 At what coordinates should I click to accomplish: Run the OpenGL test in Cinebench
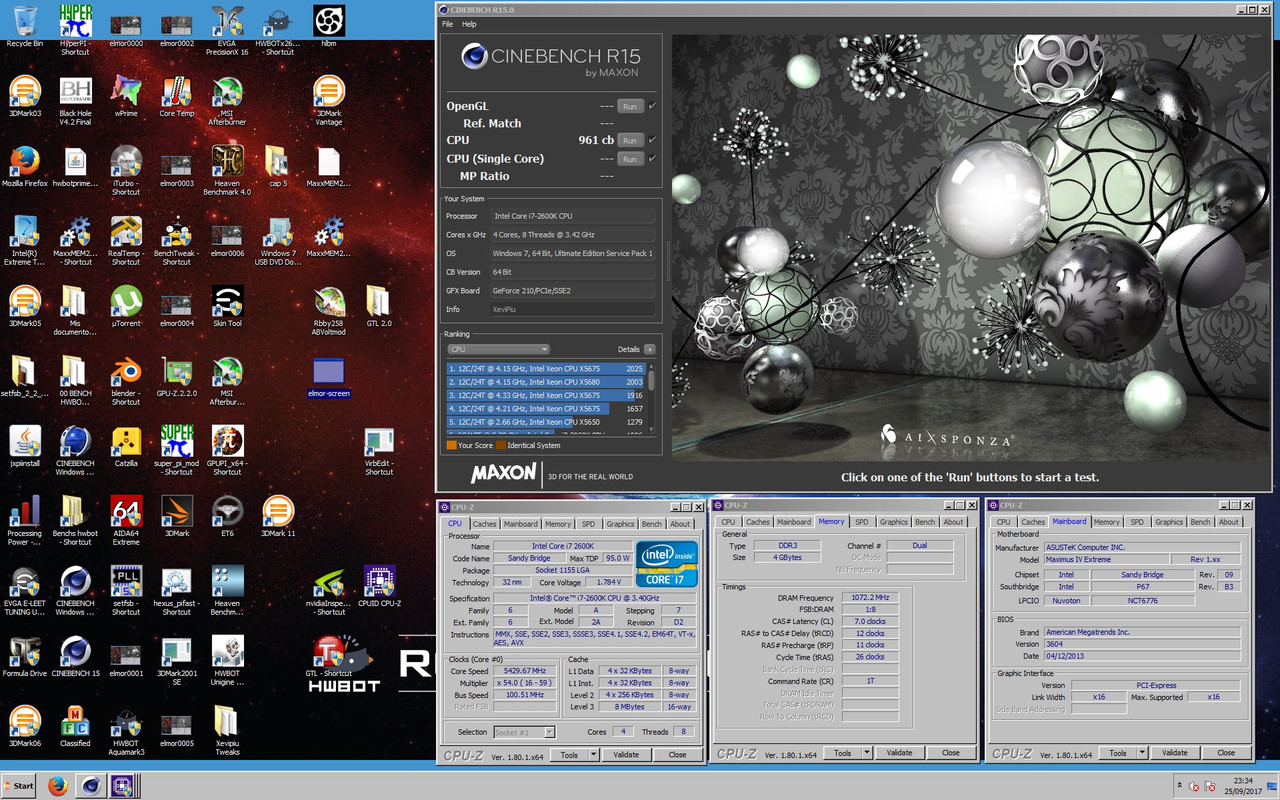[629, 106]
